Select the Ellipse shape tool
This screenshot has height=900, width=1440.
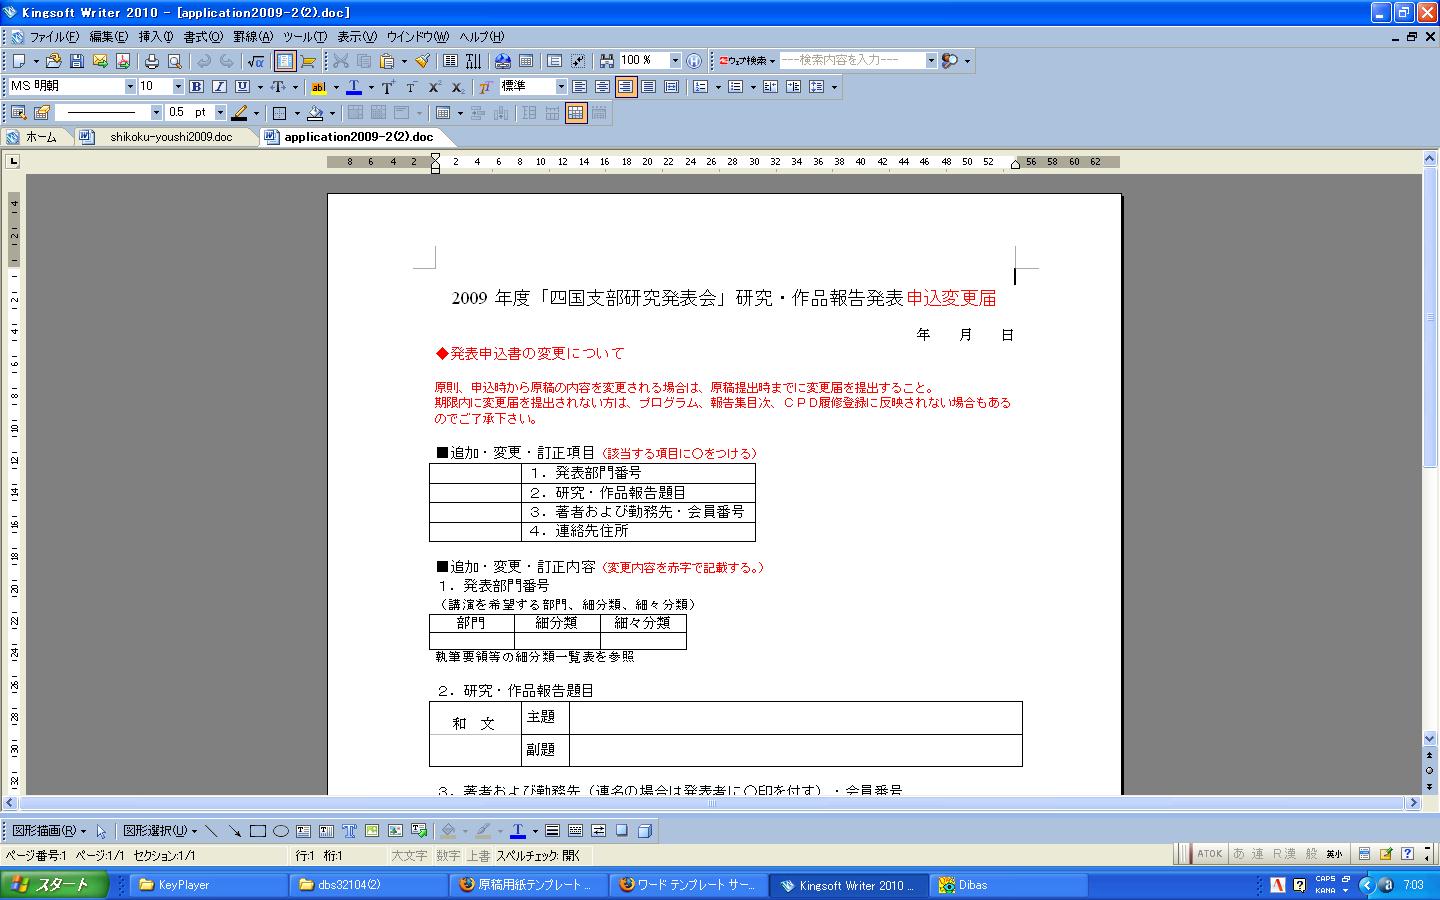[x=281, y=831]
